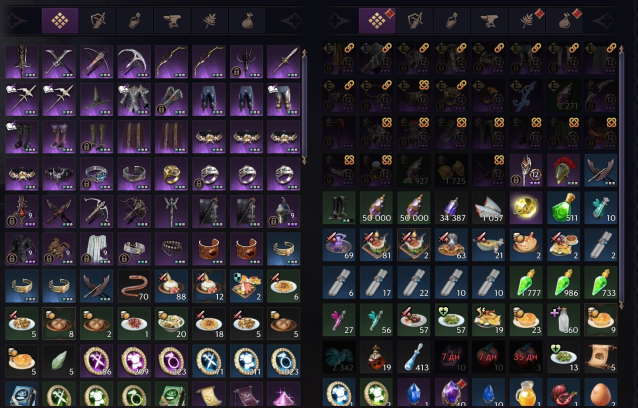Screen dimensions: 638x408
Task: Click the crystal stack showing 34 387
Action: click(x=451, y=207)
